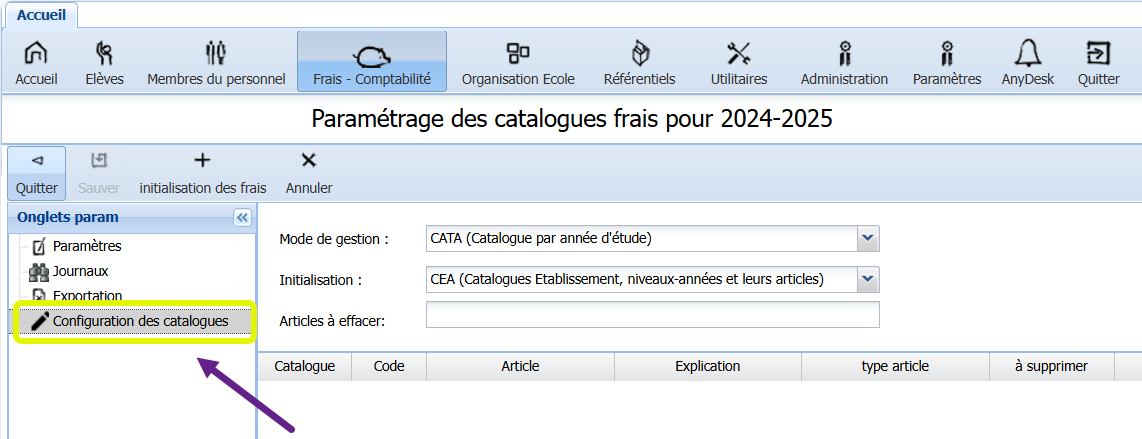The height and width of the screenshot is (439, 1142).
Task: Click the Annuler button
Action: tap(309, 173)
